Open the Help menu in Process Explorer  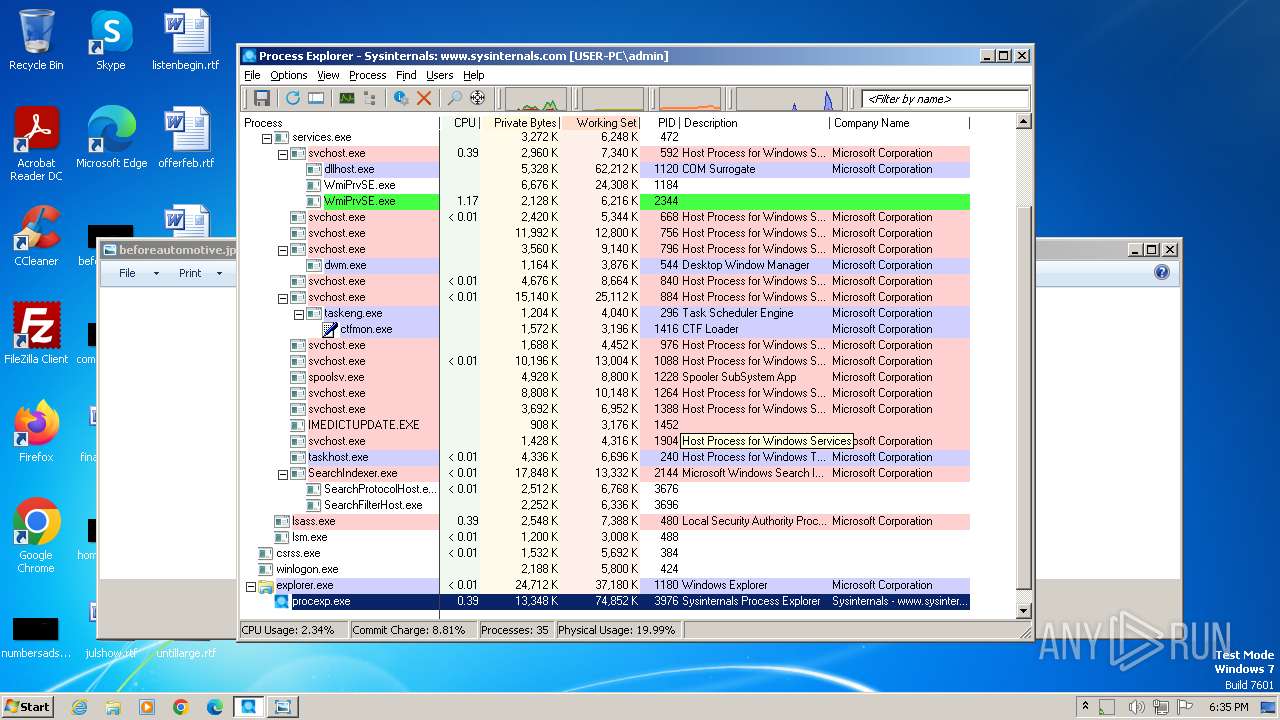(474, 75)
